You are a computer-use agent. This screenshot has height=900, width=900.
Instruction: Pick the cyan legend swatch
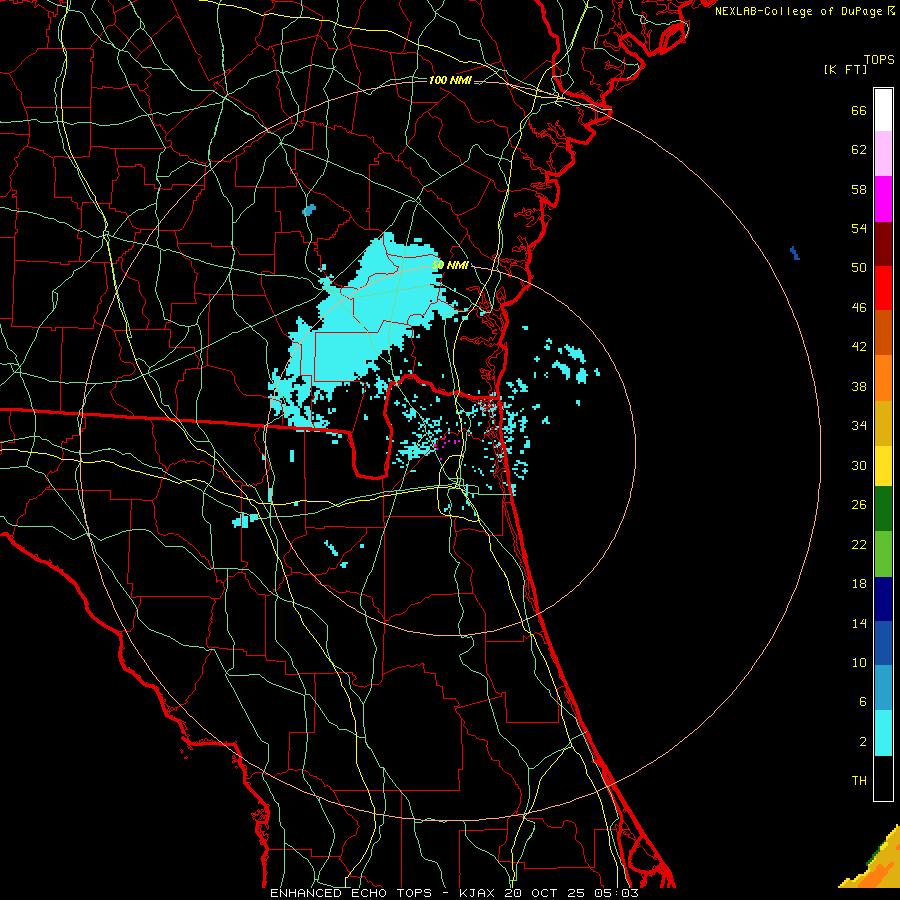883,733
